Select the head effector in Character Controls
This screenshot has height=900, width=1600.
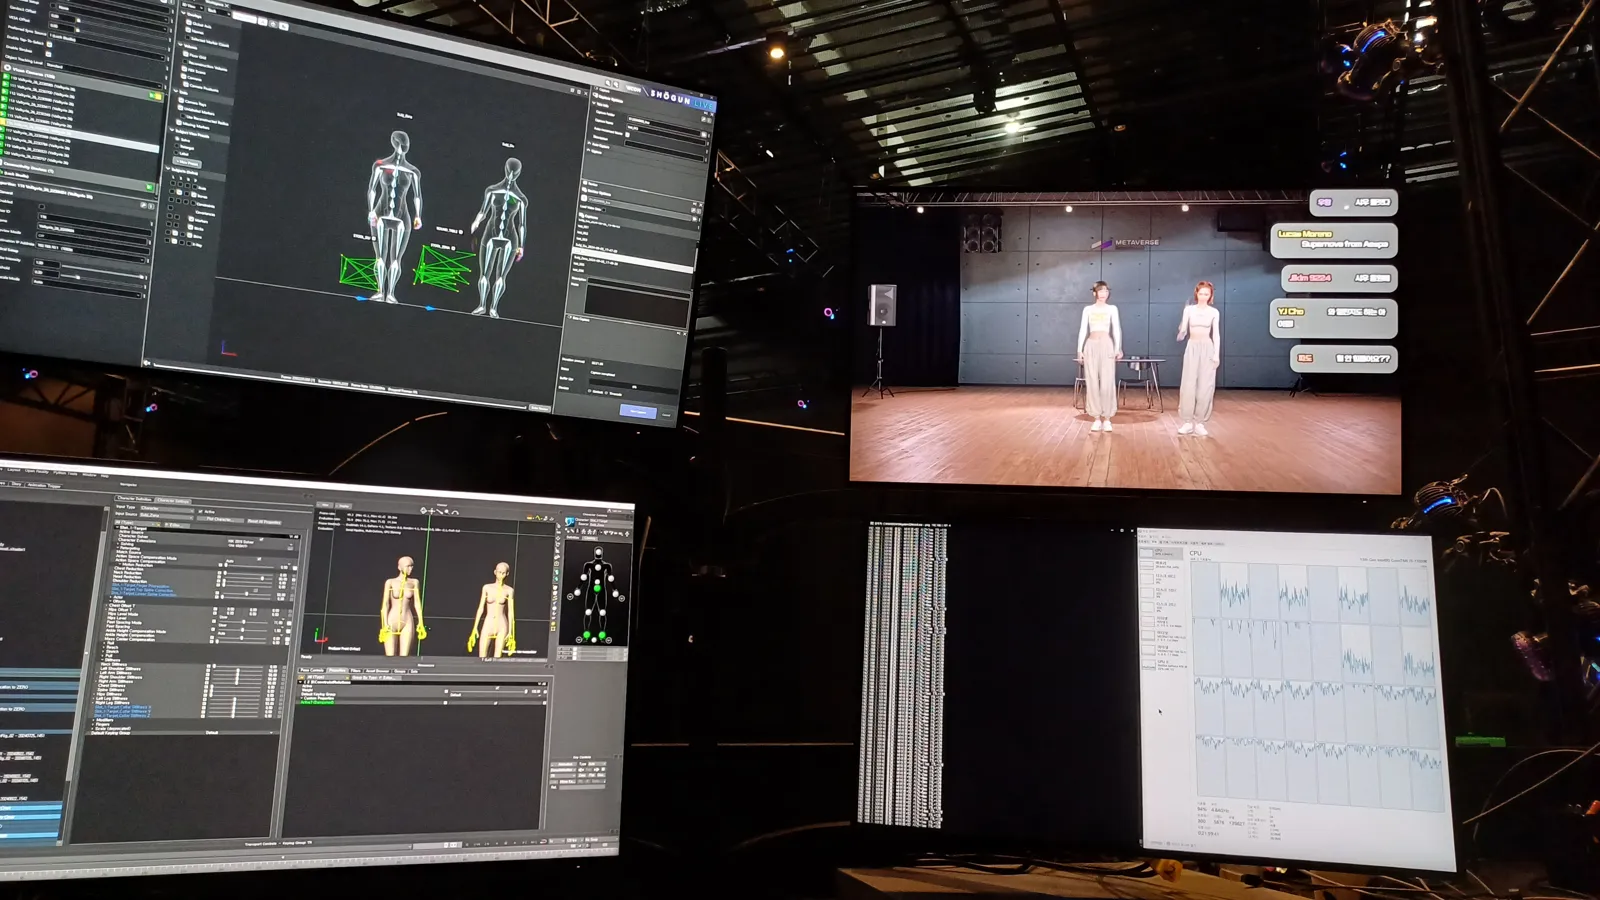(598, 552)
